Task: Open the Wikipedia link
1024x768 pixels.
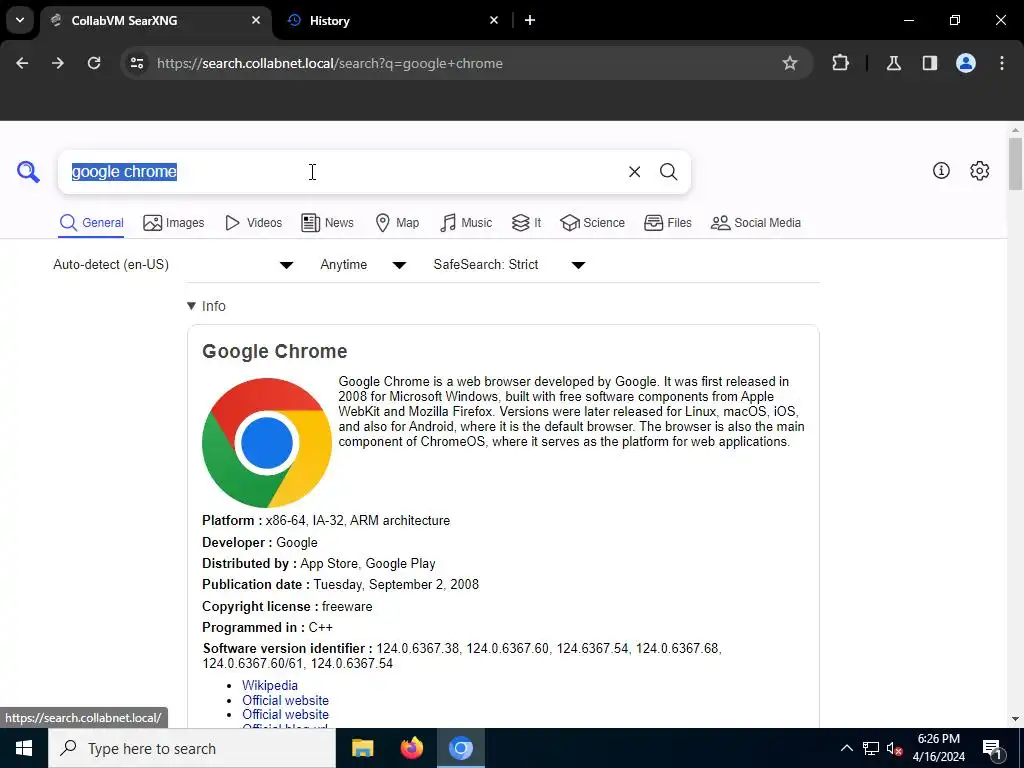Action: [270, 685]
